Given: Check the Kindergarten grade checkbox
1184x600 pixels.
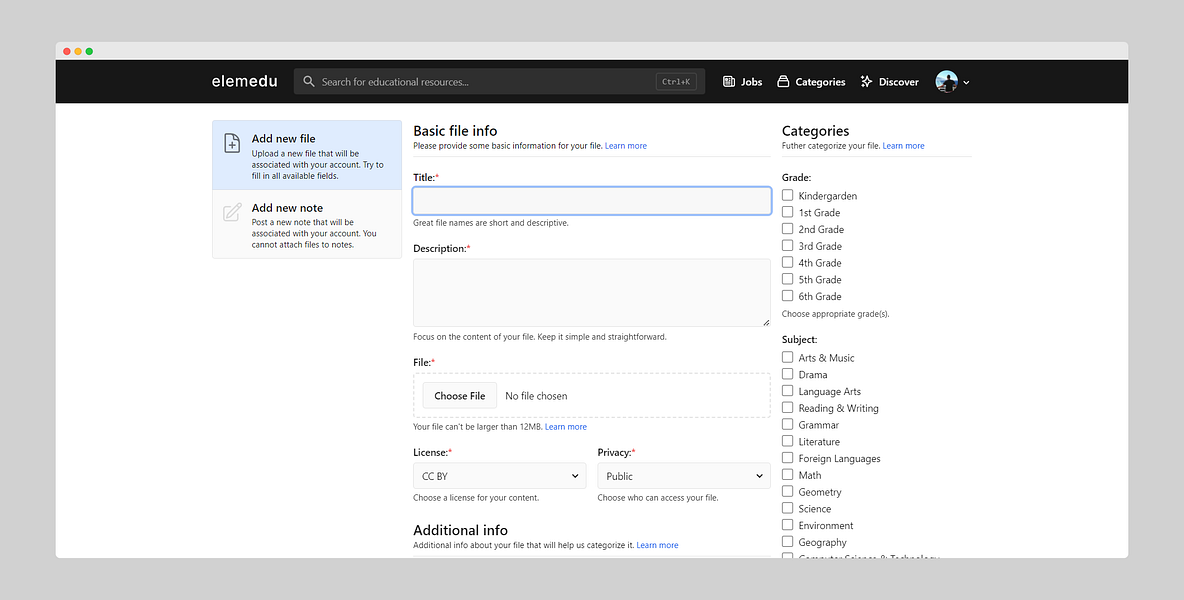Looking at the screenshot, I should (788, 196).
